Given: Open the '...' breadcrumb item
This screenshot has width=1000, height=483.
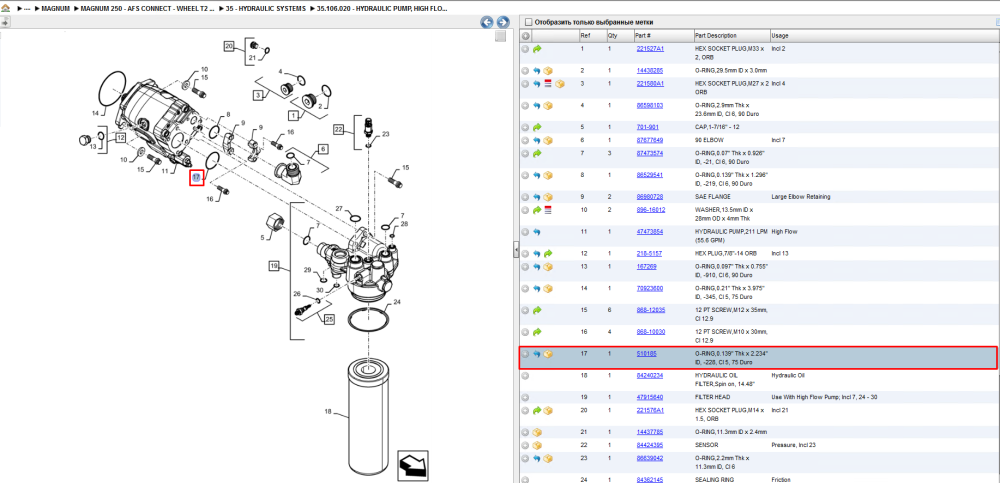Looking at the screenshot, I should pyautogui.click(x=27, y=9).
